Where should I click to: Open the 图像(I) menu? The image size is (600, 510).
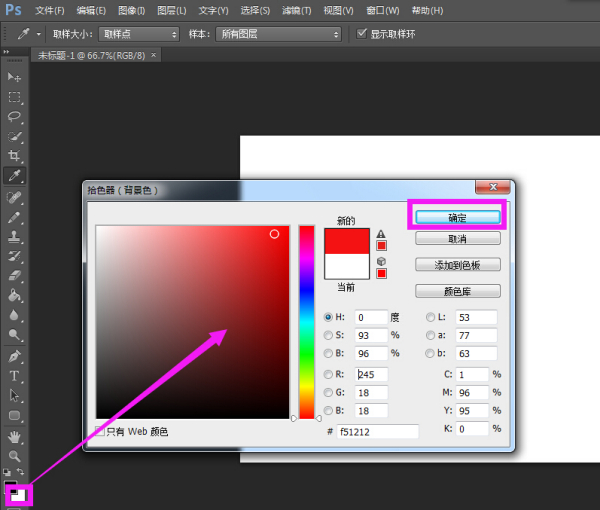tap(132, 10)
